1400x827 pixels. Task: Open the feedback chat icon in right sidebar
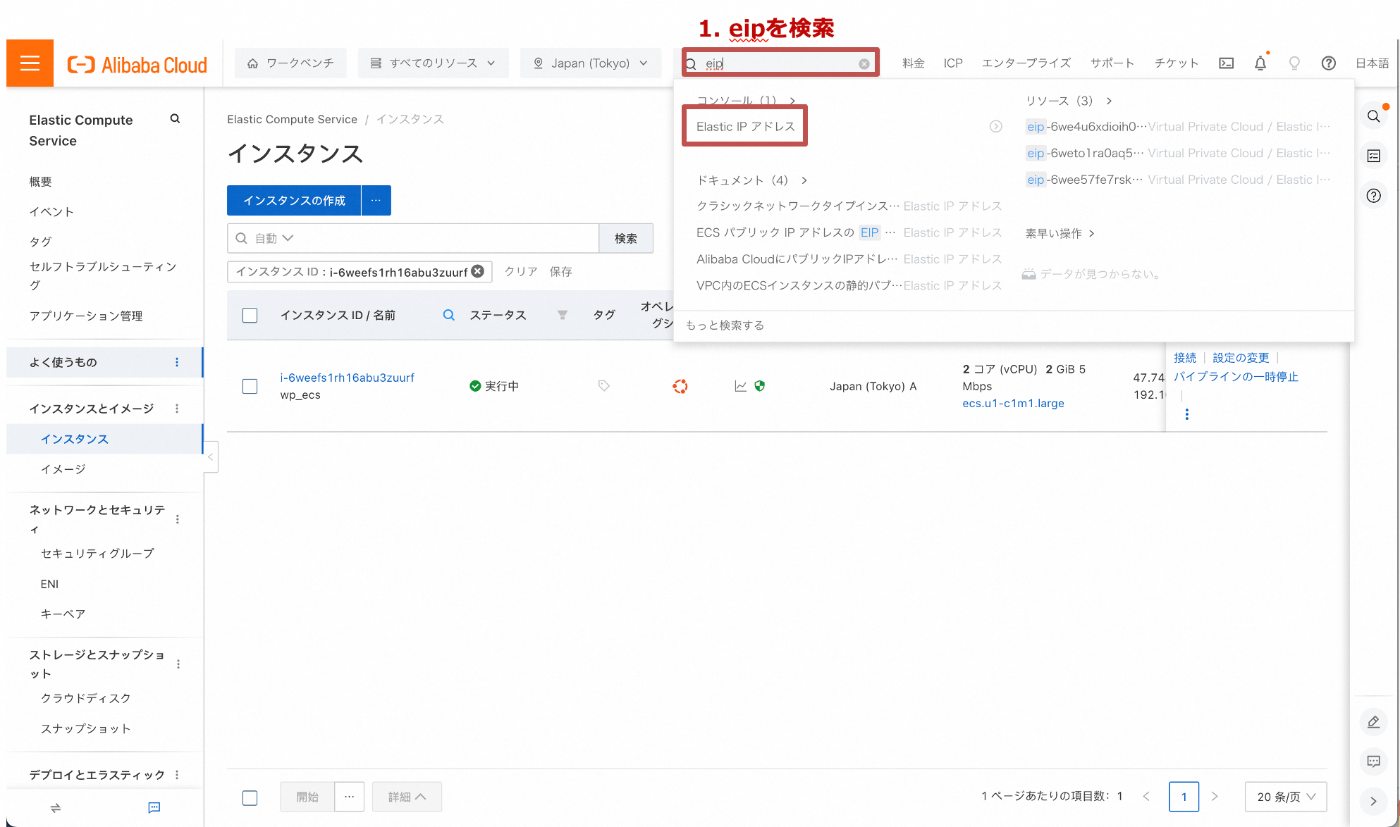click(x=1373, y=761)
